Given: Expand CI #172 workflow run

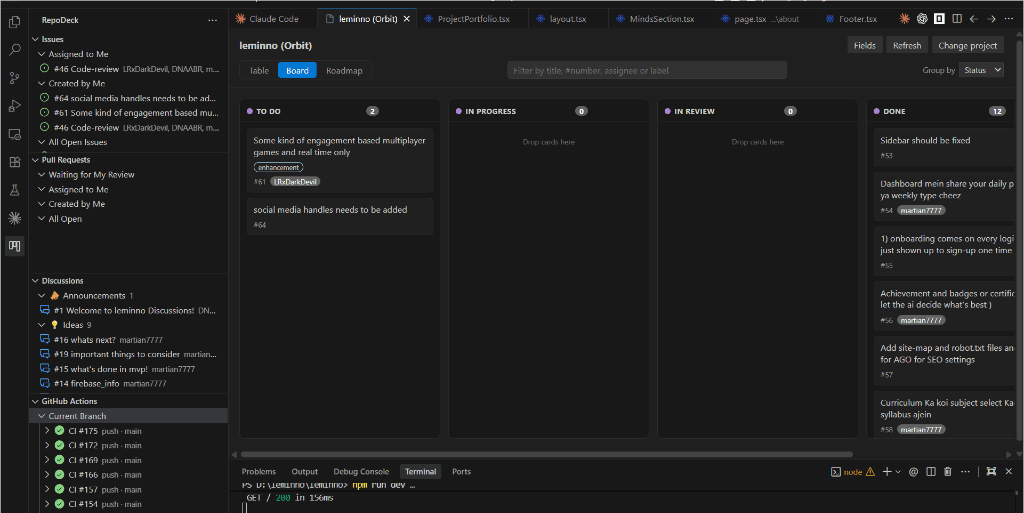Looking at the screenshot, I should pos(47,446).
